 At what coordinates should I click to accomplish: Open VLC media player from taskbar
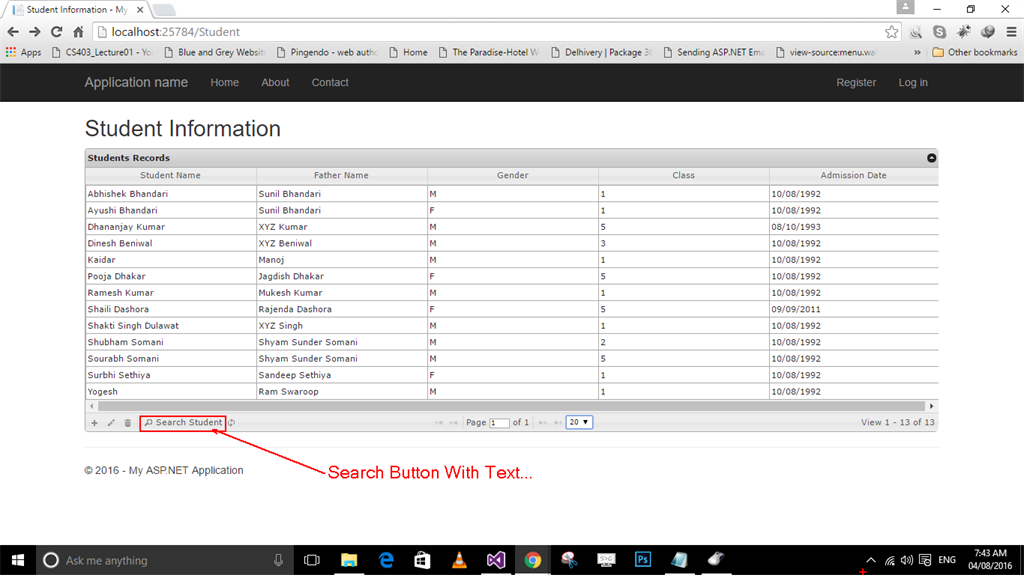tap(459, 560)
